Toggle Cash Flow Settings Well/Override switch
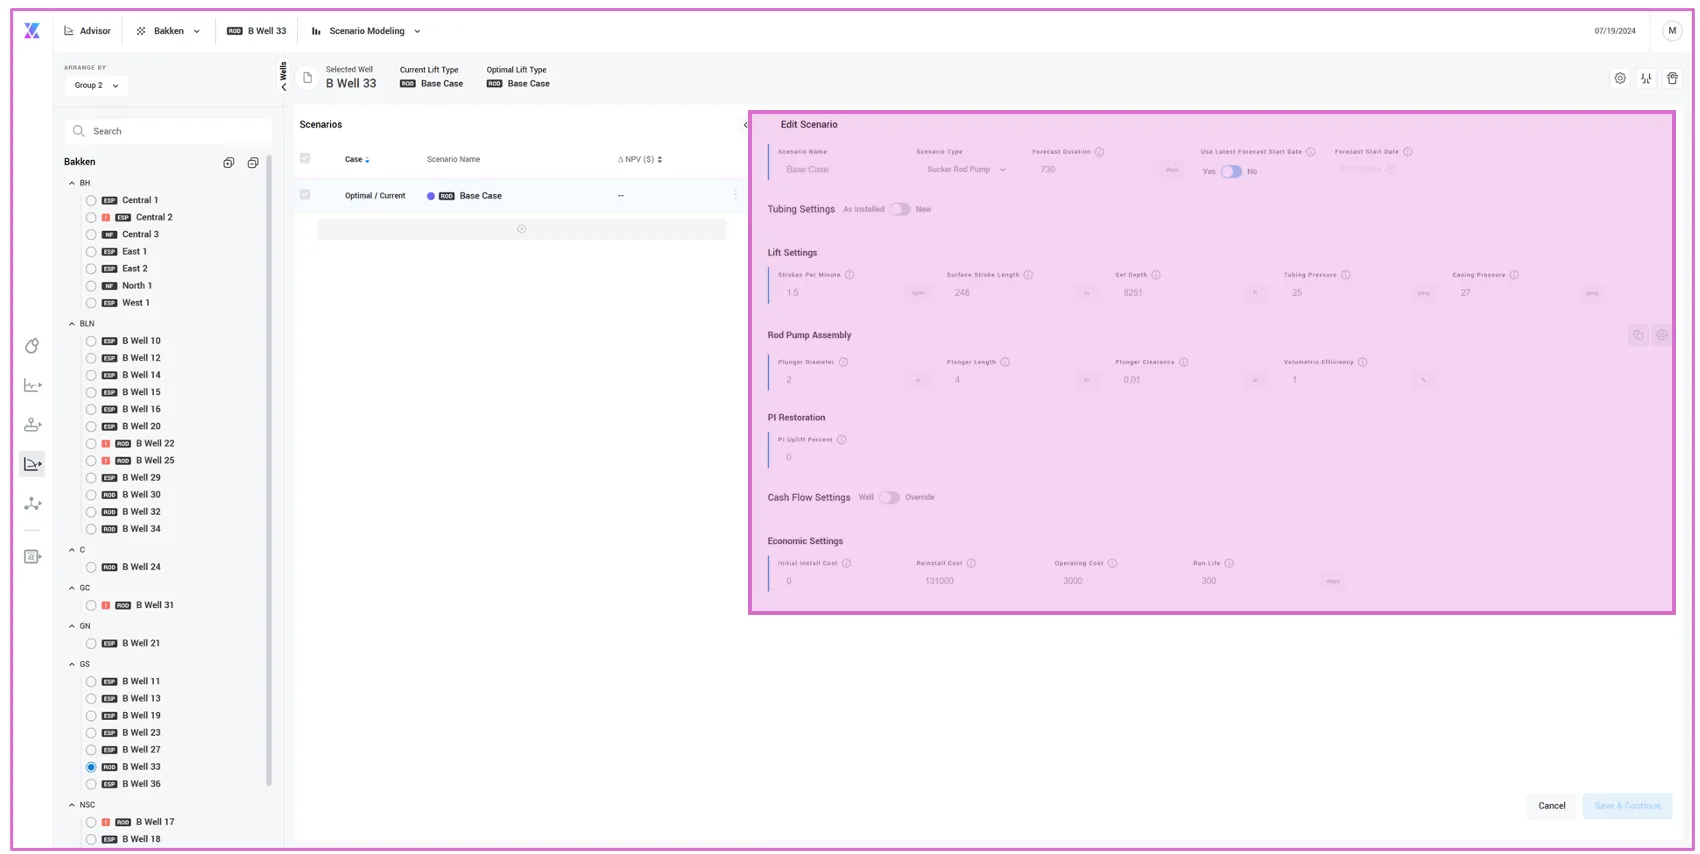 click(x=889, y=497)
